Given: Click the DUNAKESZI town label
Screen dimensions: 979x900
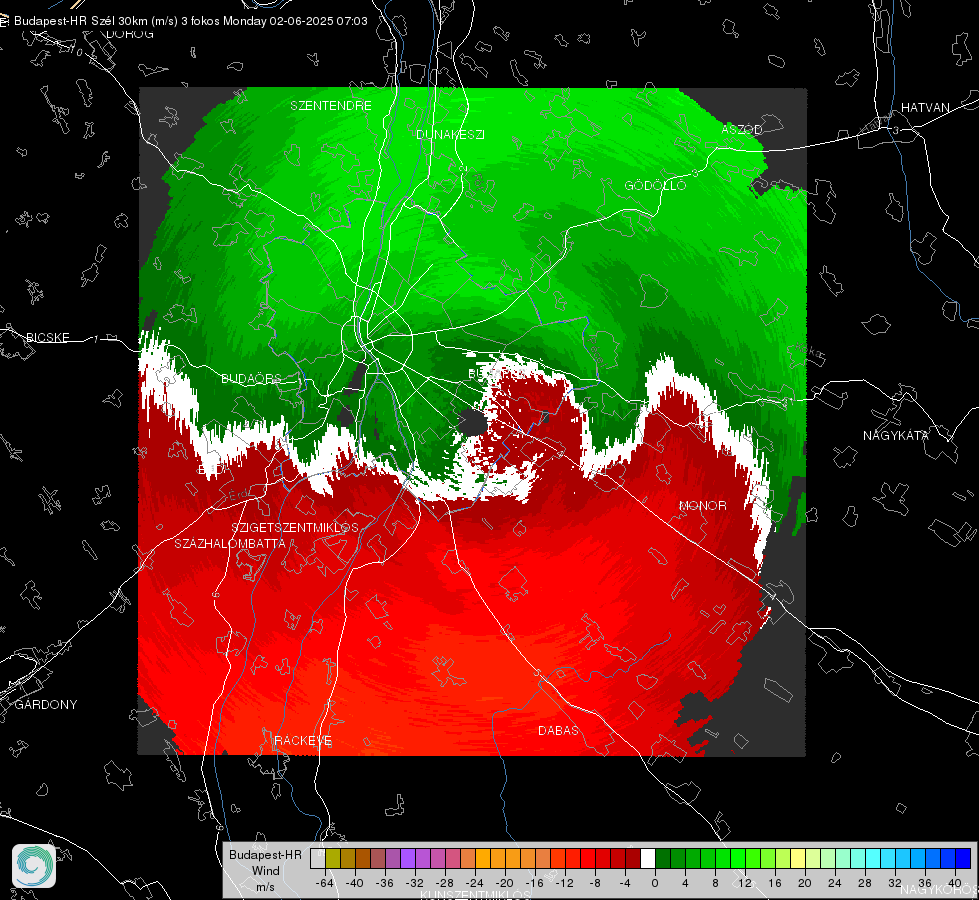Looking at the screenshot, I should pyautogui.click(x=450, y=134).
